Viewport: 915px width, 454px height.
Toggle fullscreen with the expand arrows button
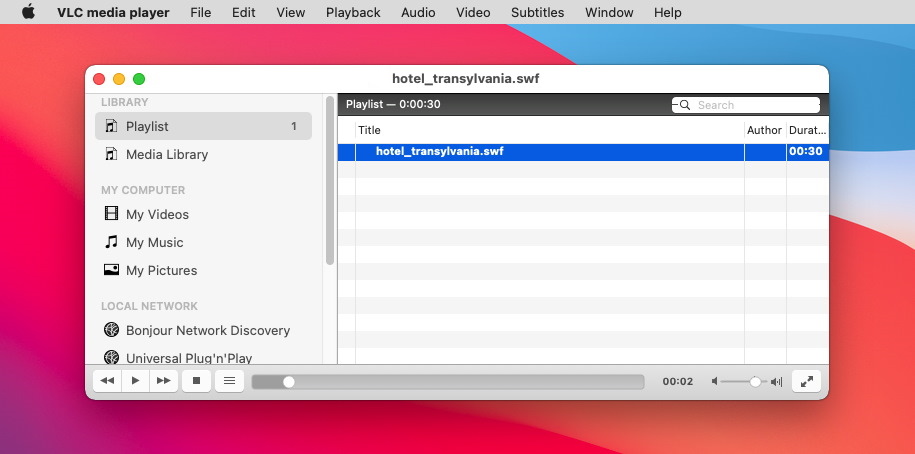[x=806, y=382]
